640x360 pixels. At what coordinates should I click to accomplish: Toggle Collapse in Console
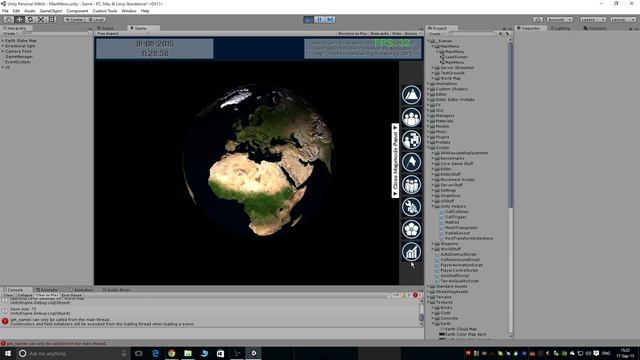point(24,295)
